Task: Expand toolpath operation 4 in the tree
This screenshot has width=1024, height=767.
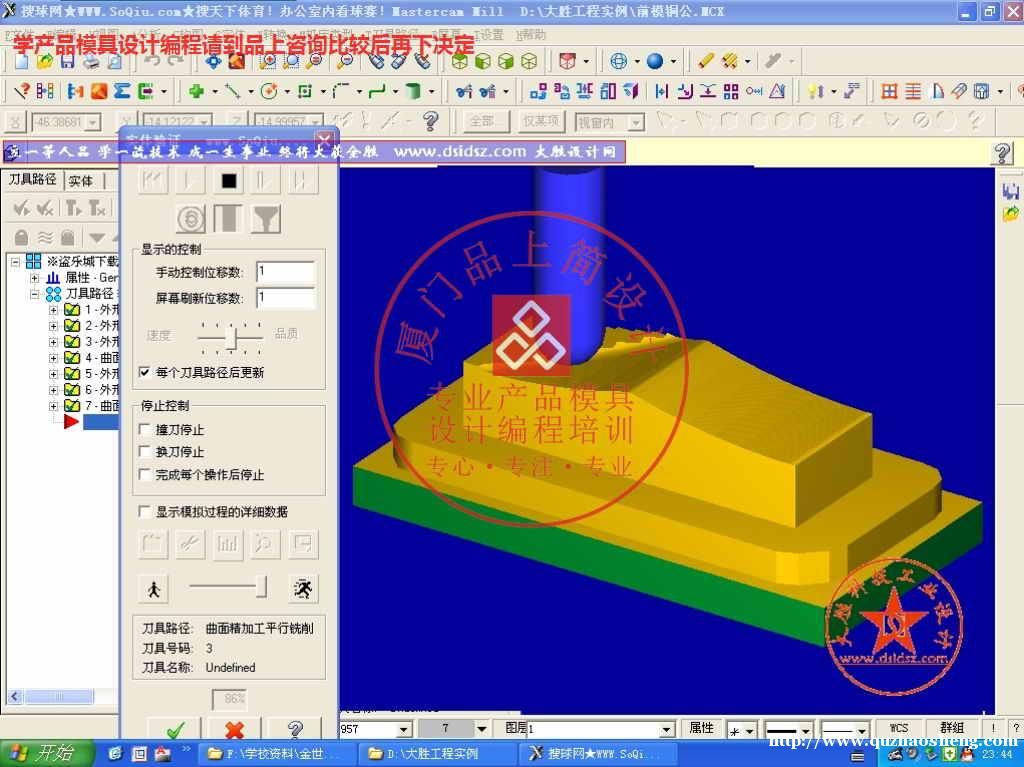Action: 54,357
